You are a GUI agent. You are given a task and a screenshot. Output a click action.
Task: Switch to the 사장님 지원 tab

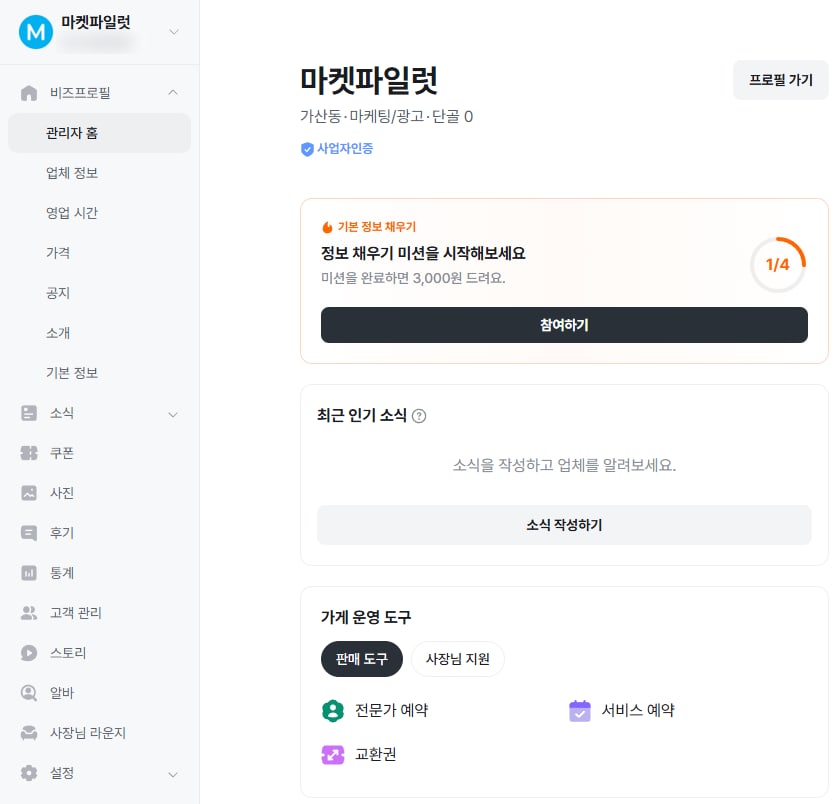457,659
